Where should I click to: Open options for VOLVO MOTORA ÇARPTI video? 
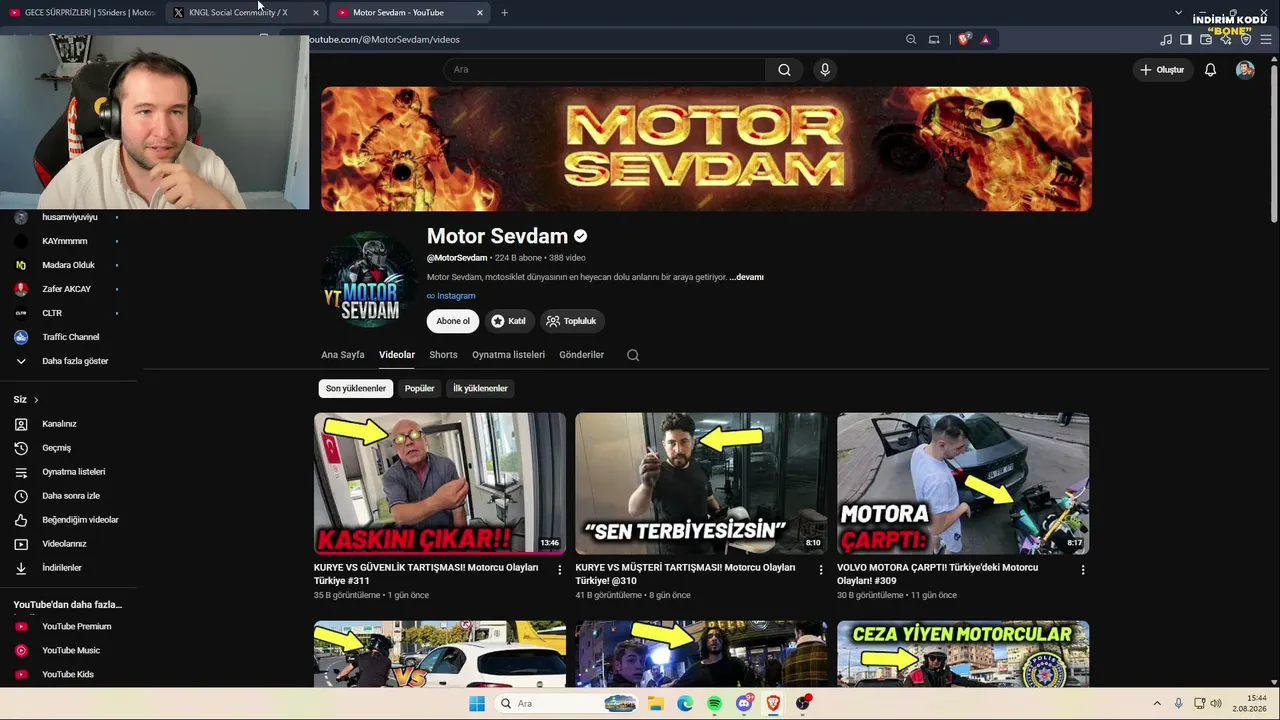[1083, 570]
